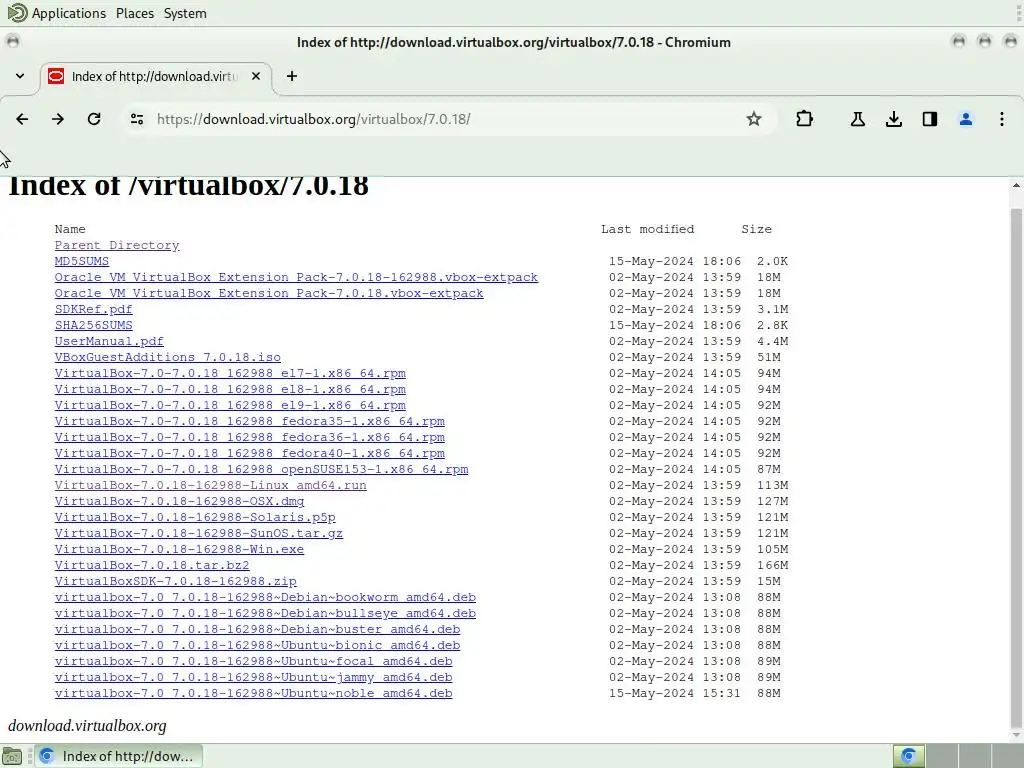Download VirtualBoxSDK-7.0.18-162988.zip
This screenshot has height=768, width=1024.
click(x=176, y=581)
